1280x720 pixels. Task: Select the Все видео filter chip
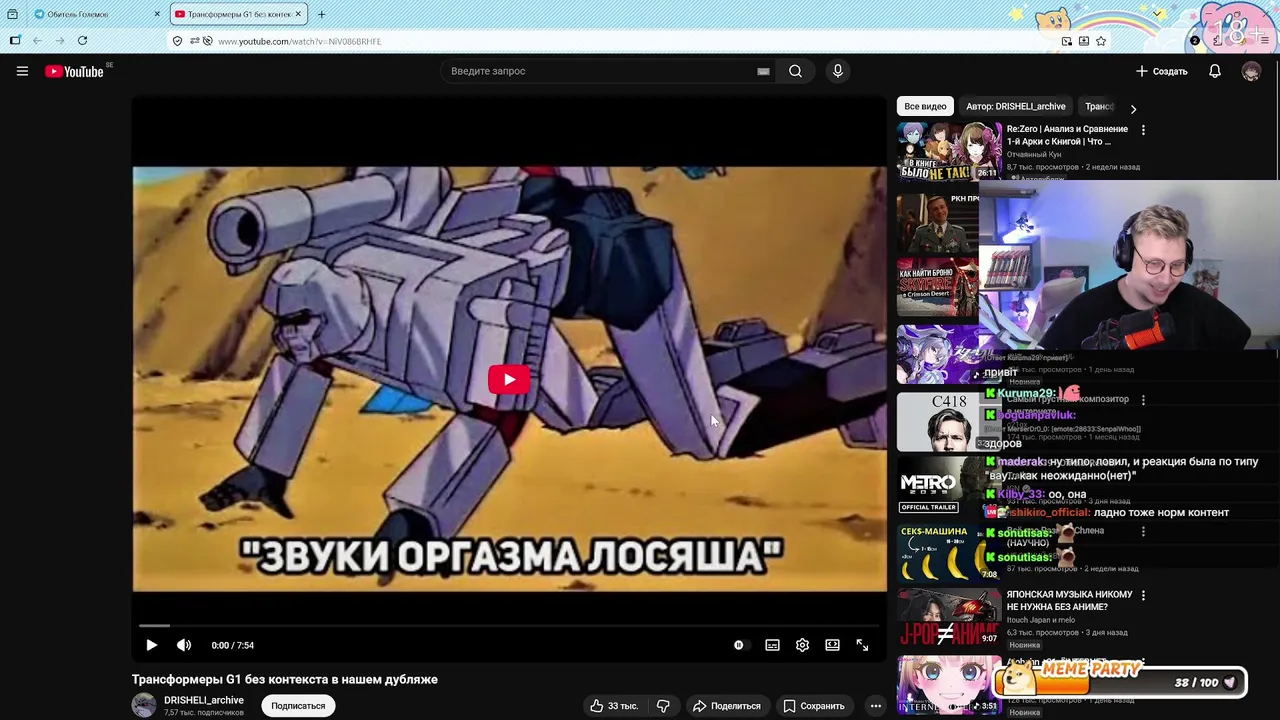(x=925, y=106)
